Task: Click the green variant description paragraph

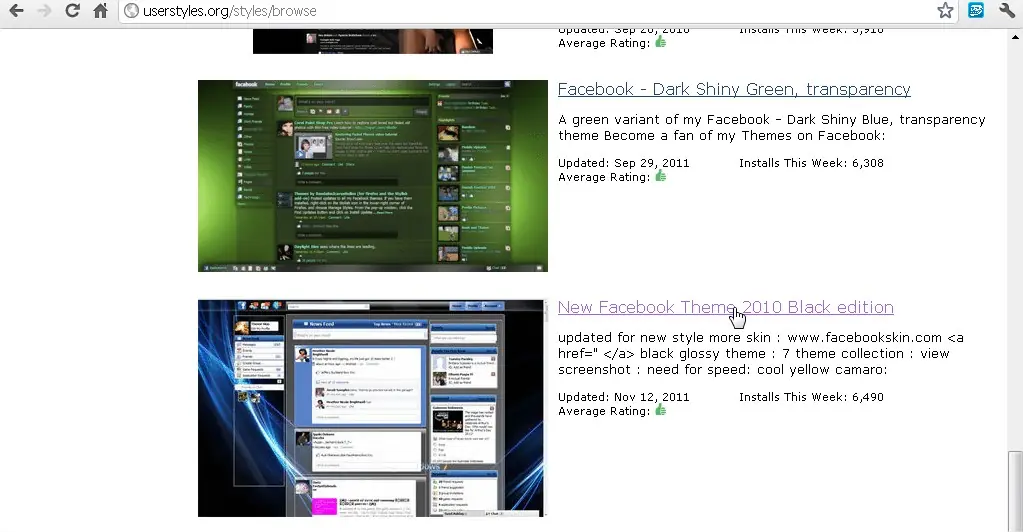Action: pyautogui.click(x=772, y=128)
